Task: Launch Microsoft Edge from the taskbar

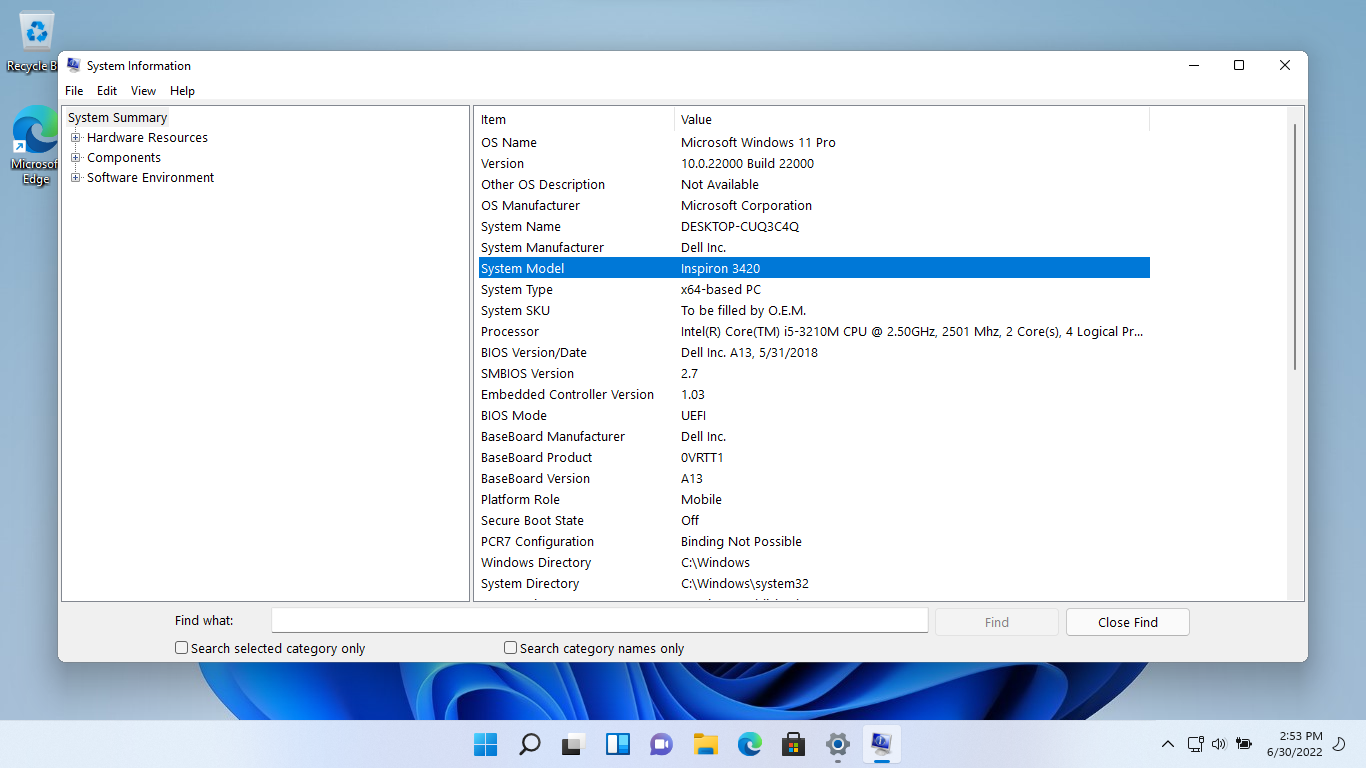Action: point(749,744)
